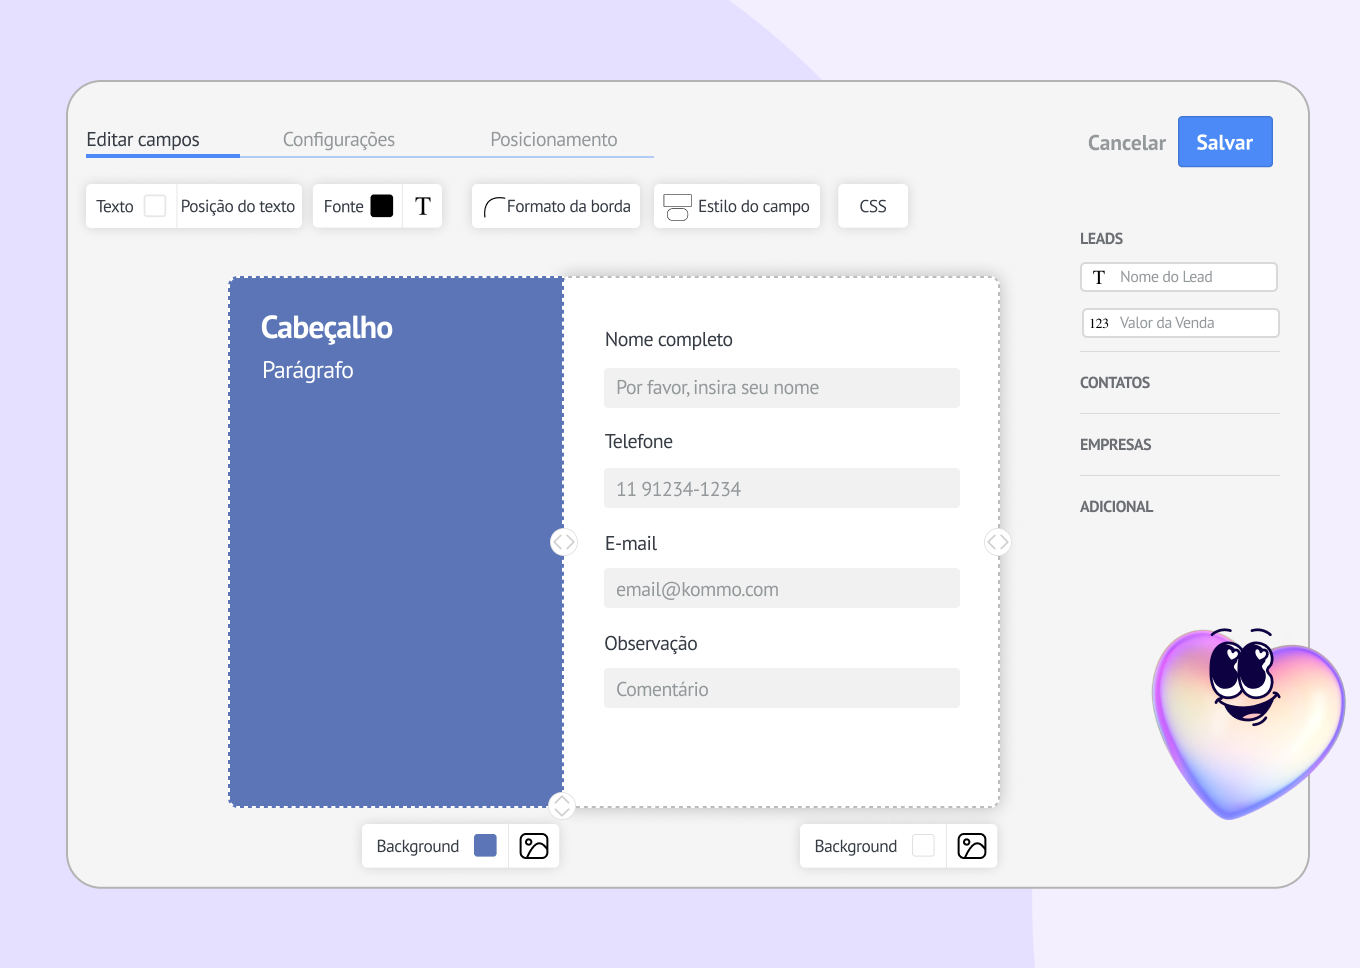Click the T icon in Nome do Lead
Viewport: 1360px width, 968px height.
click(1099, 277)
